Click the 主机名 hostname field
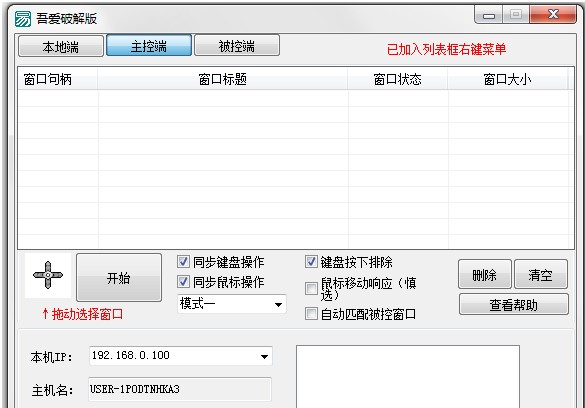Viewport: 585px width, 408px height. point(180,389)
